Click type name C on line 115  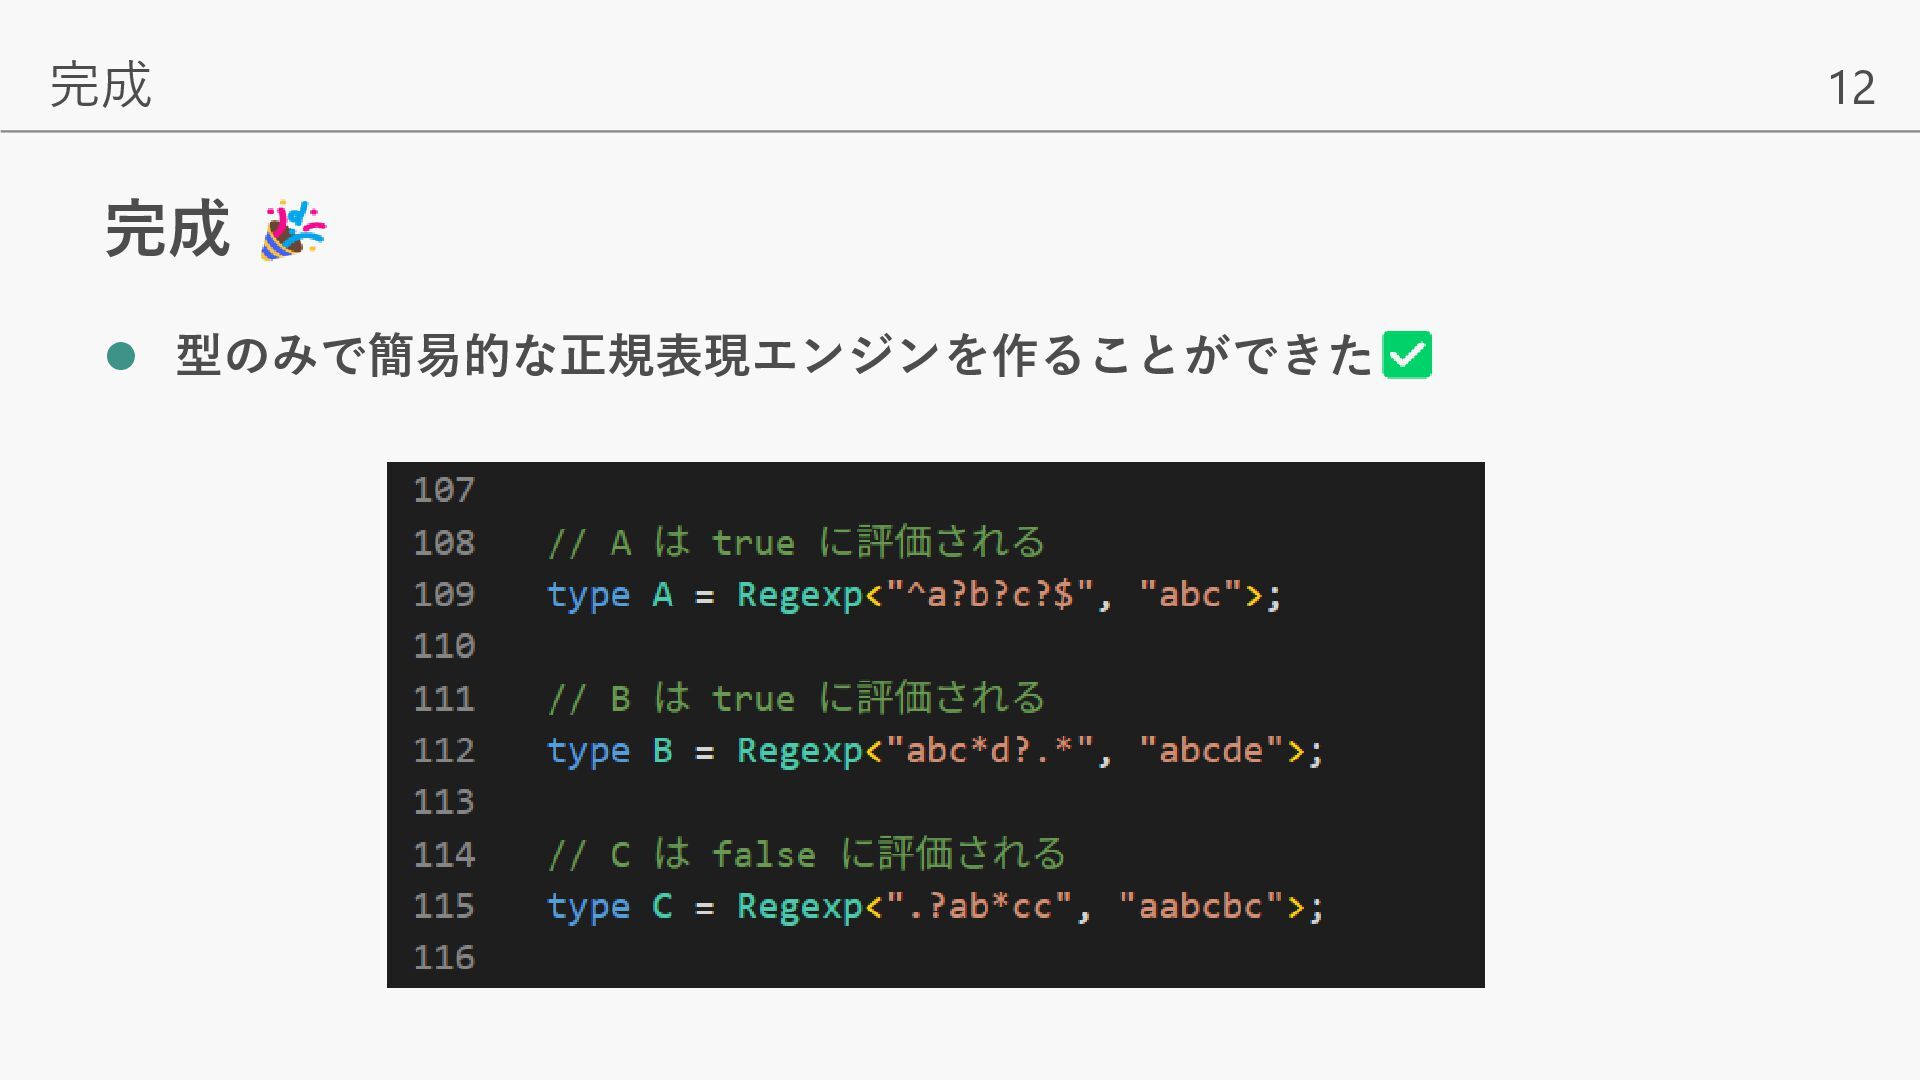(x=662, y=907)
